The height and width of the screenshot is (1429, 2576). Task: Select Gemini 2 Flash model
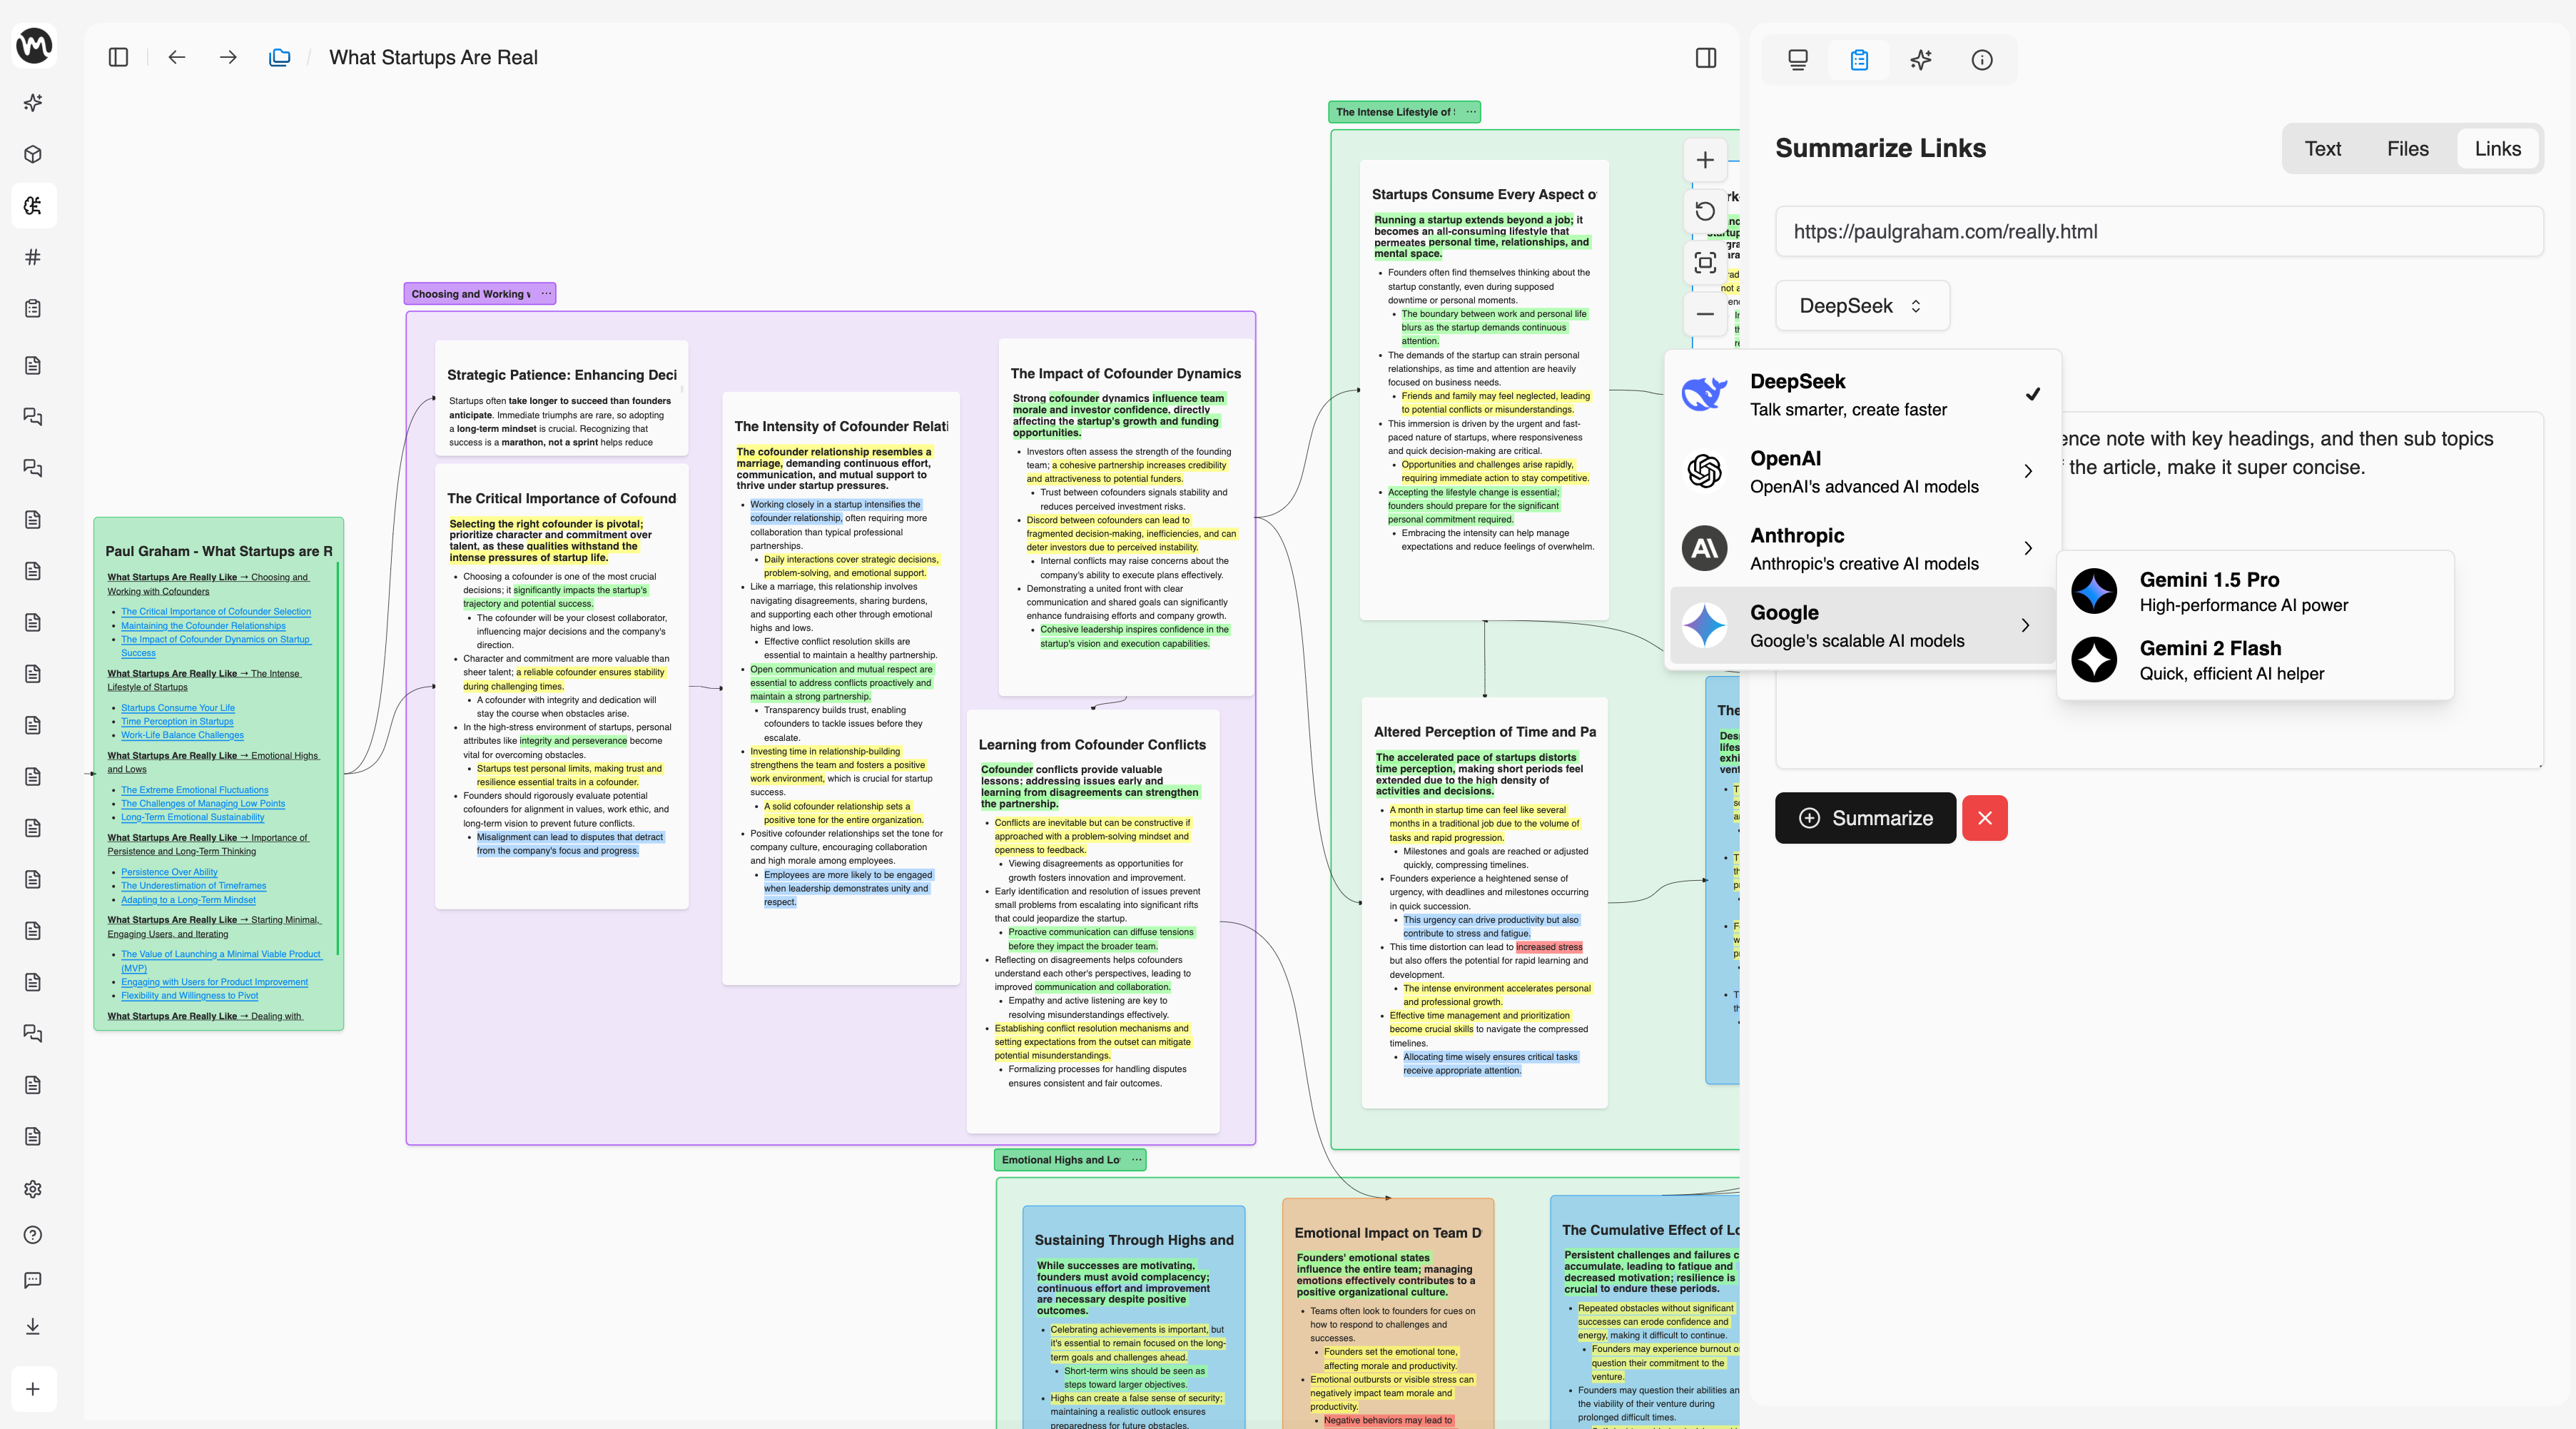(2255, 660)
